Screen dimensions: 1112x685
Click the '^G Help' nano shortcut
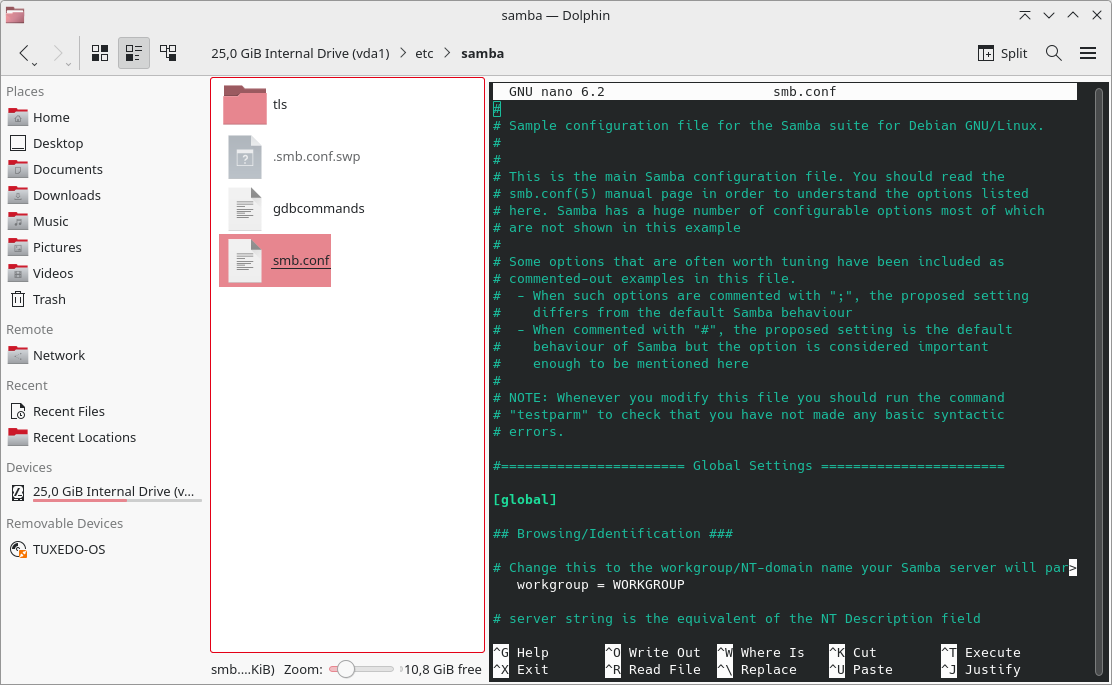coord(521,652)
